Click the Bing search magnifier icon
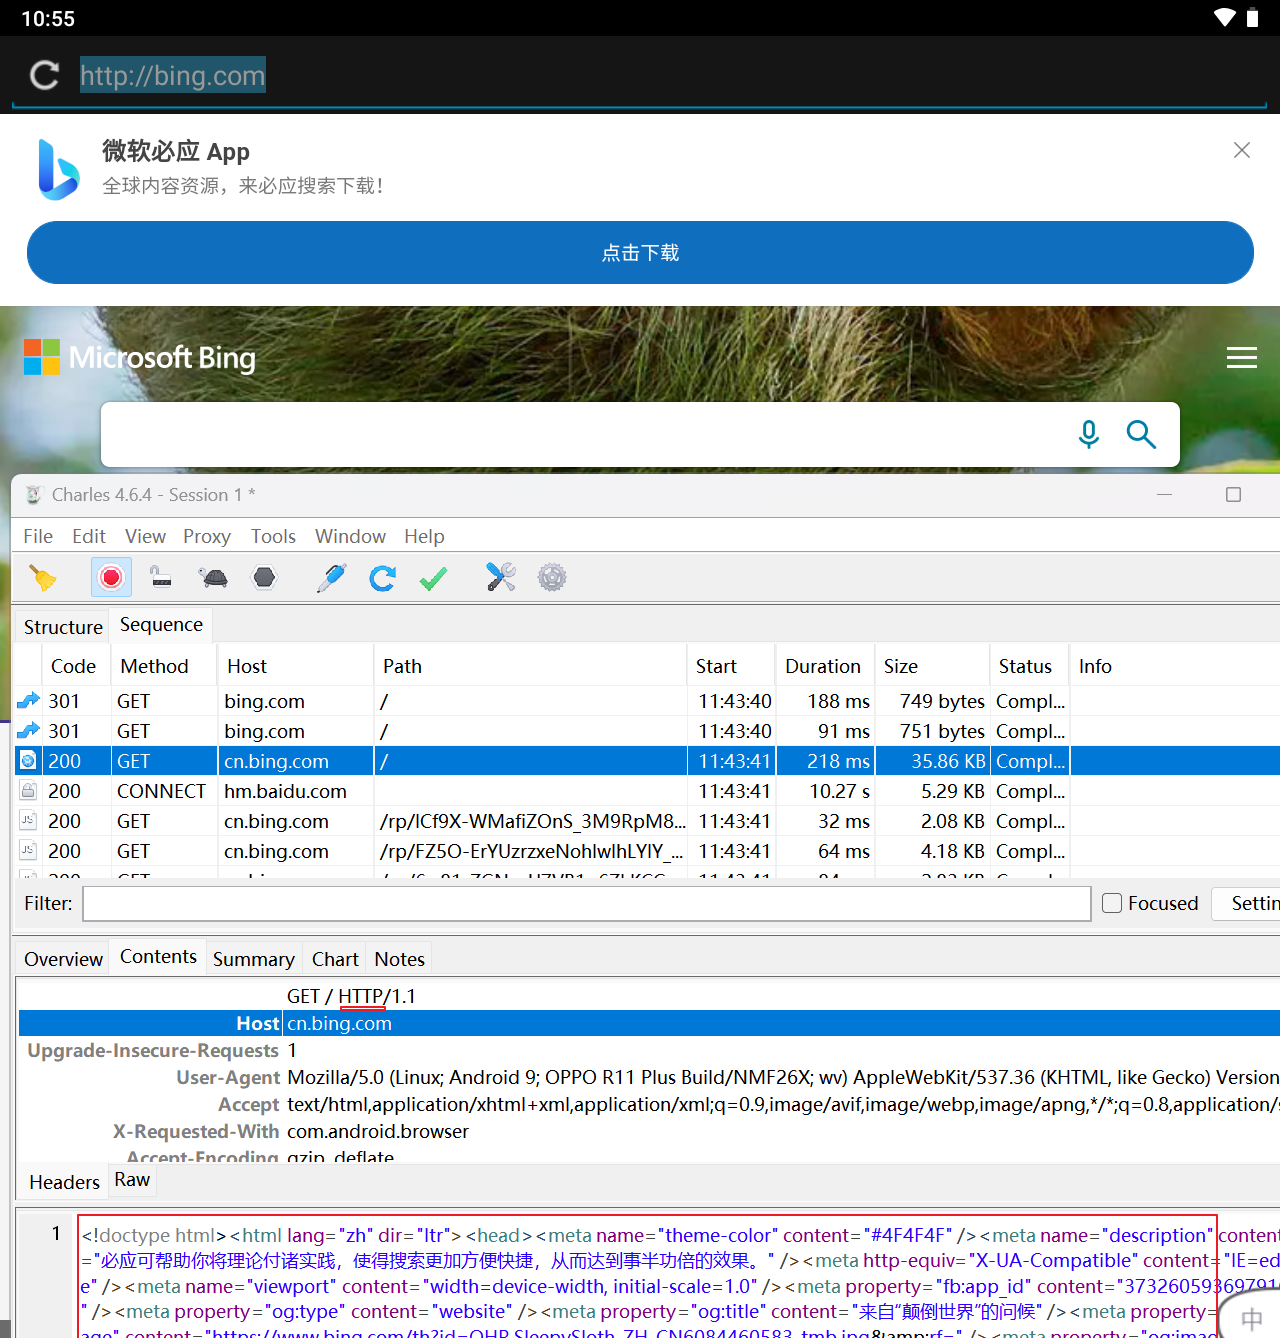 click(x=1141, y=434)
